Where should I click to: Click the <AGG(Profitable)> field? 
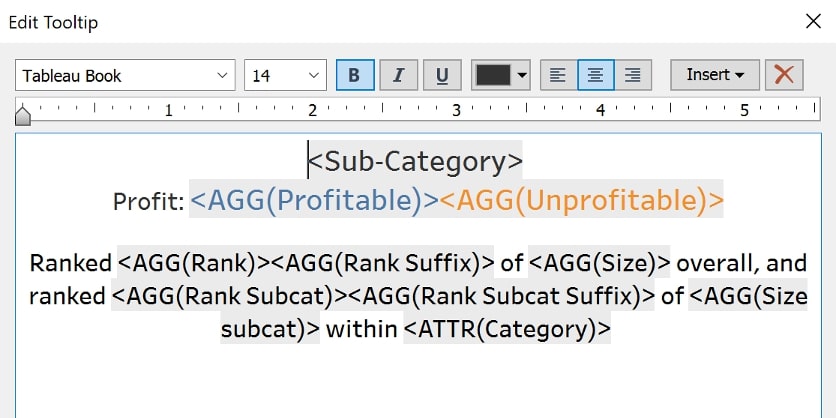point(314,201)
